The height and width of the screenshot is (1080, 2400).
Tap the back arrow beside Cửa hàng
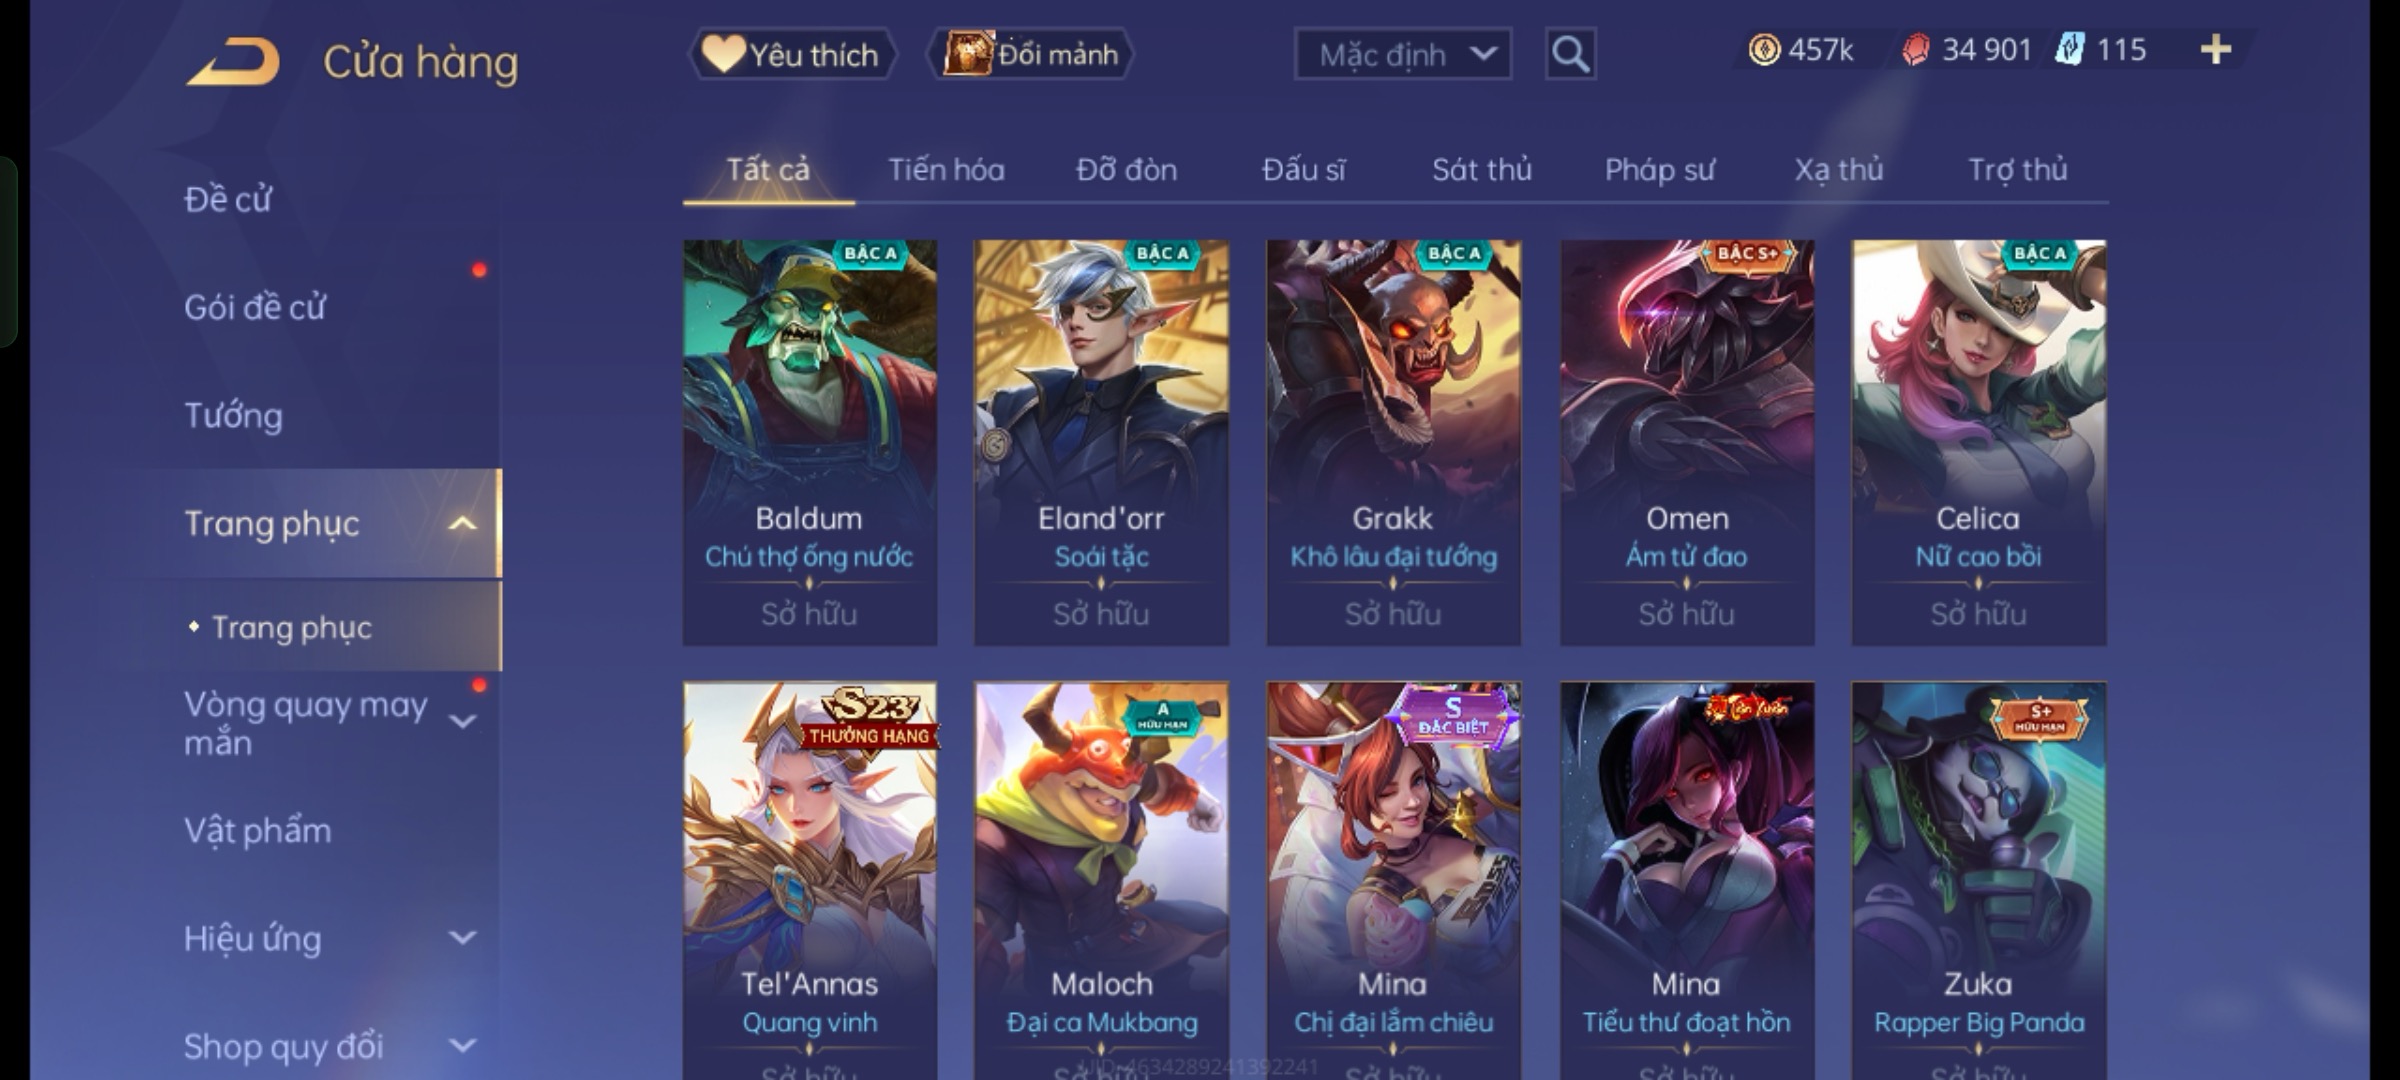(x=233, y=62)
